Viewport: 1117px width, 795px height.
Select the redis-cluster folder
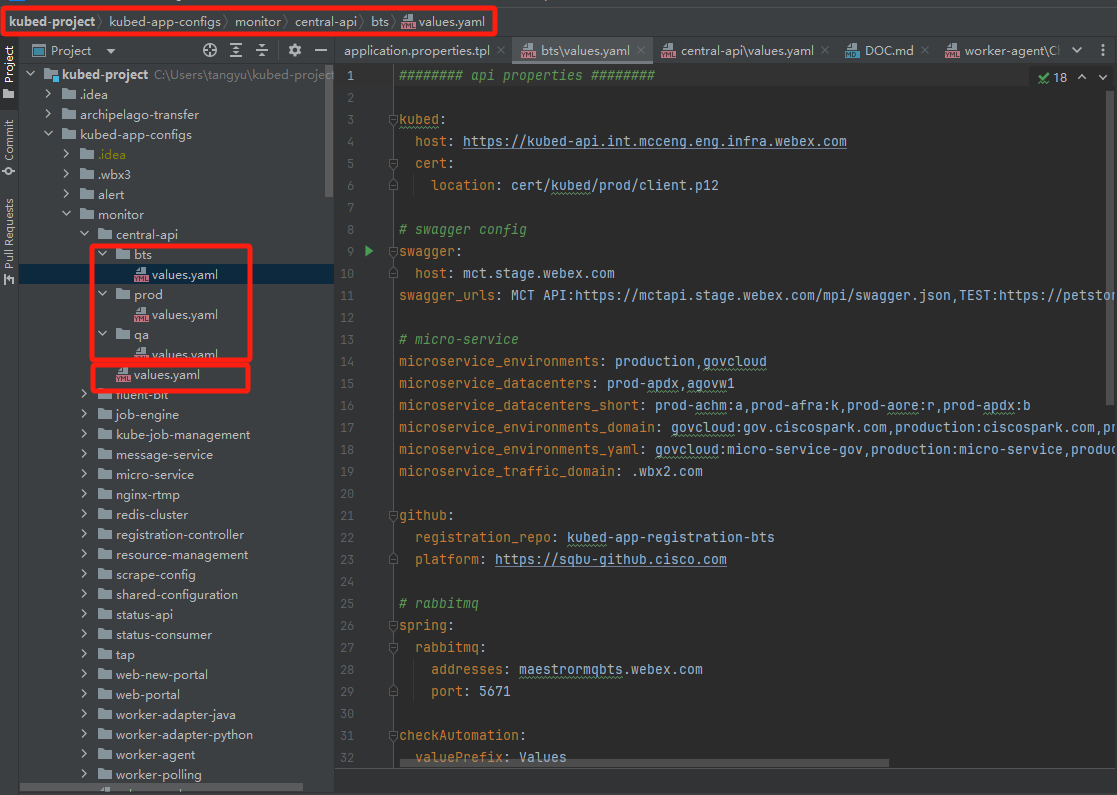click(x=142, y=514)
